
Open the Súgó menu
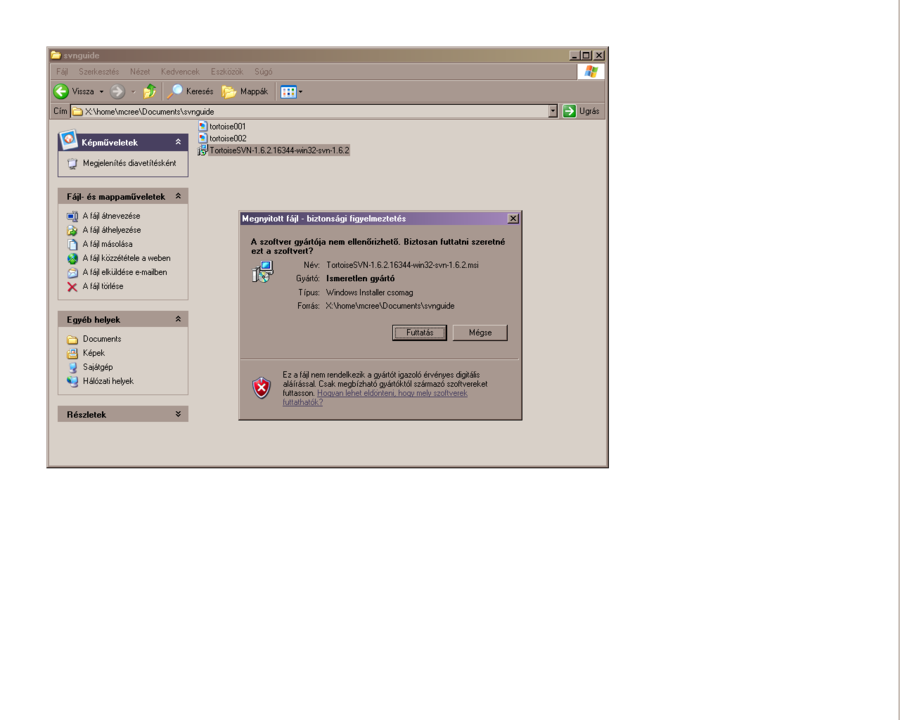coord(263,72)
